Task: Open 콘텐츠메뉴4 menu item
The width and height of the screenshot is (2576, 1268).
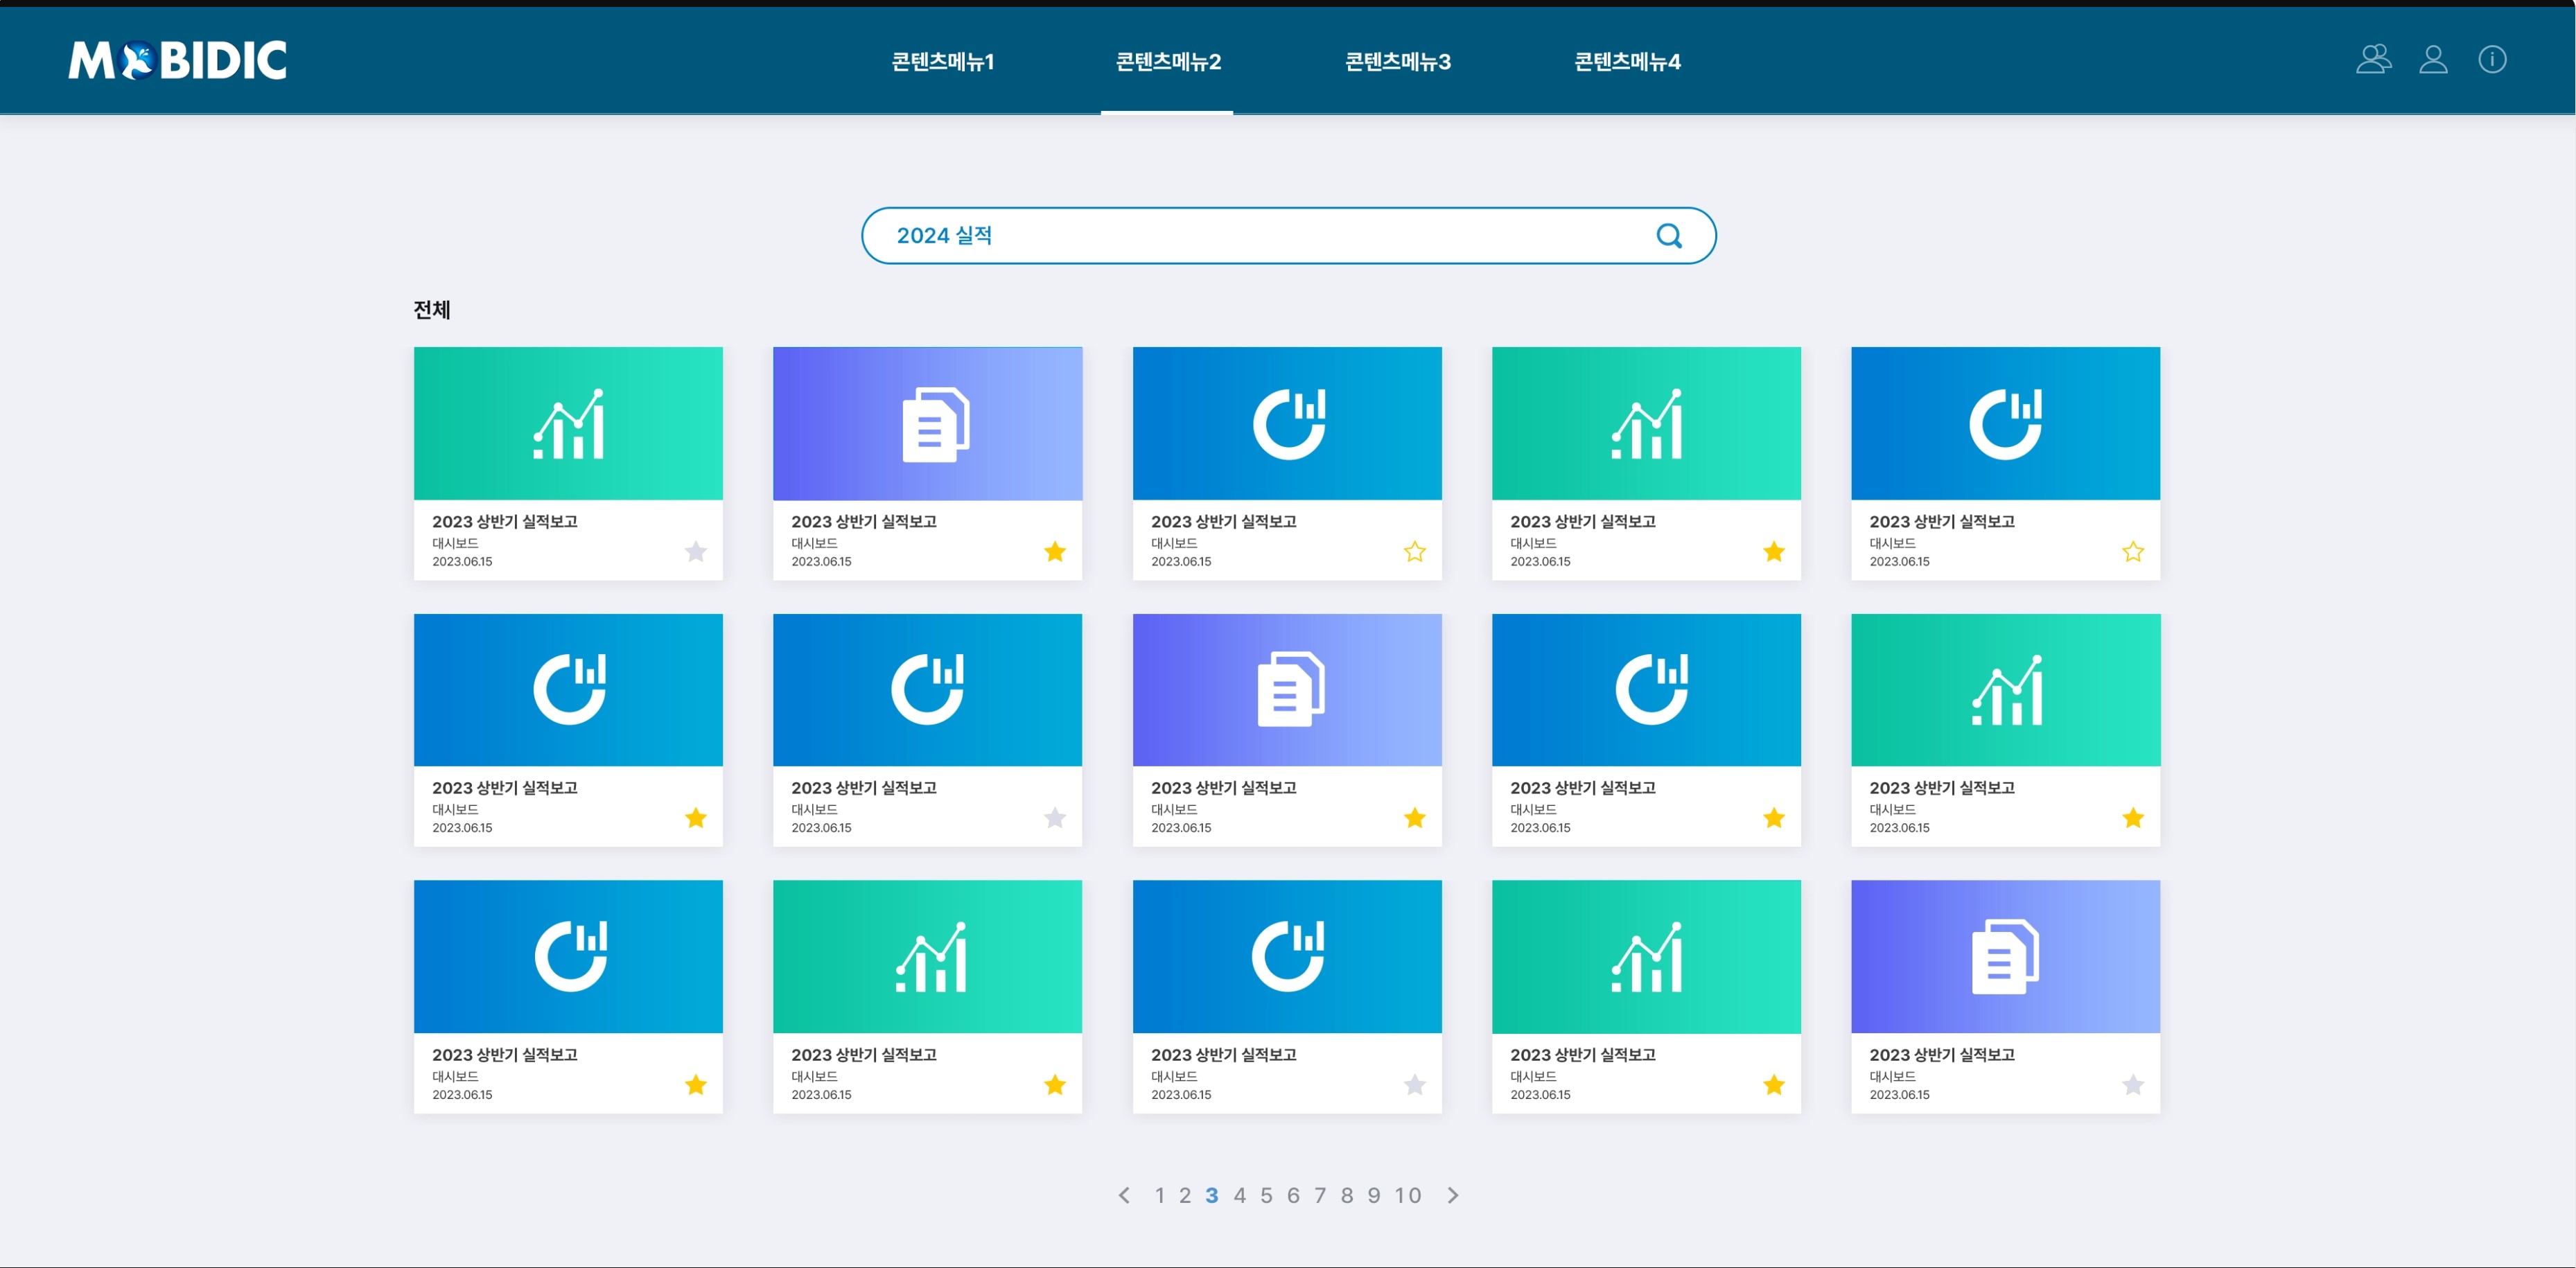Action: coord(1627,62)
